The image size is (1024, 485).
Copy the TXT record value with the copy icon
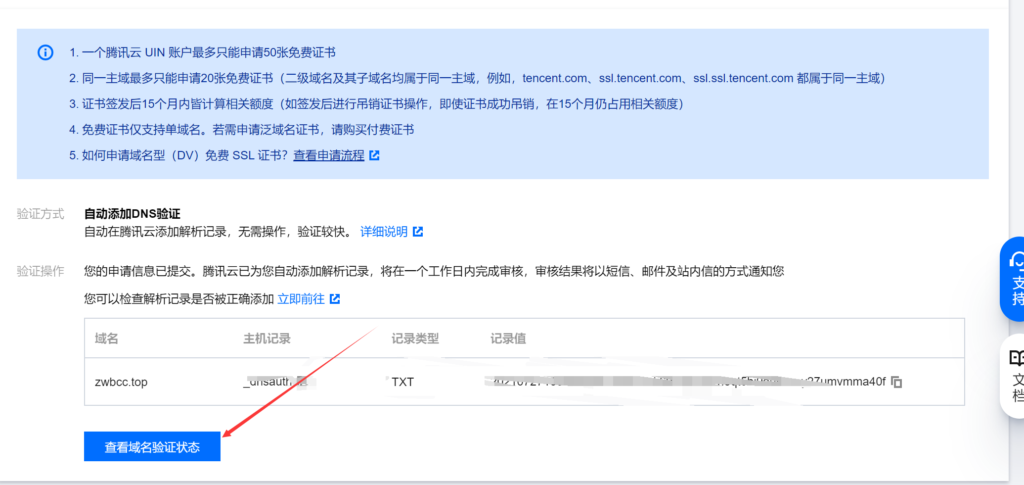[x=897, y=382]
